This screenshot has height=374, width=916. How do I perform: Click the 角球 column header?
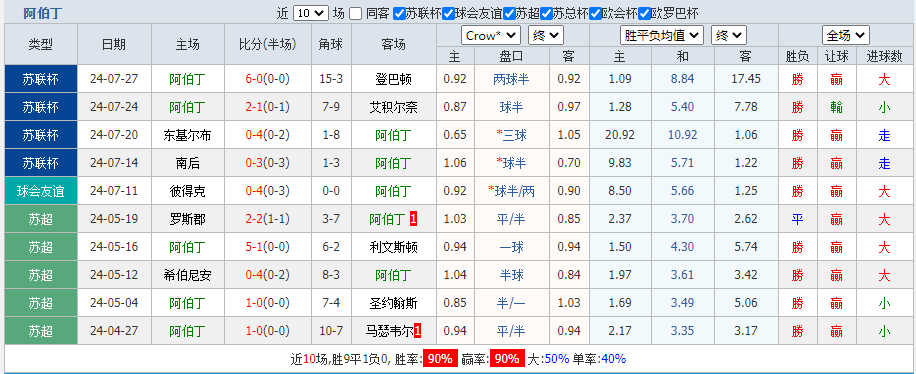coord(331,44)
